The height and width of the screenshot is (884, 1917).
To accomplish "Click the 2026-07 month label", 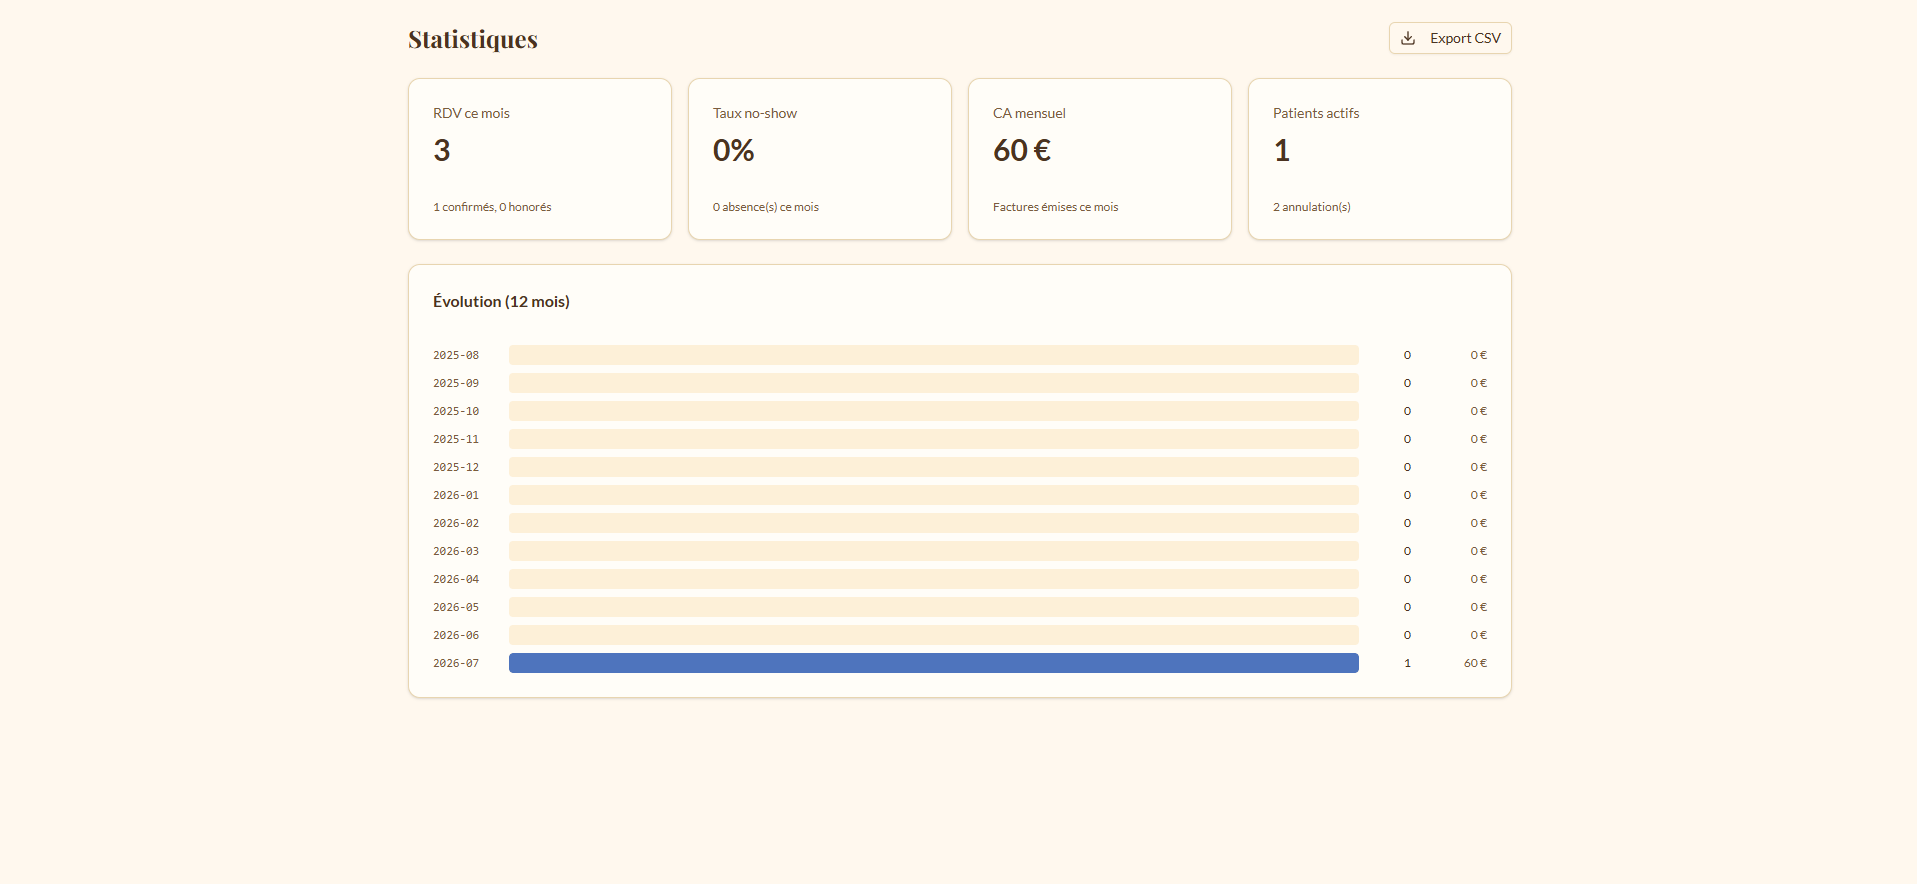I will pos(456,663).
